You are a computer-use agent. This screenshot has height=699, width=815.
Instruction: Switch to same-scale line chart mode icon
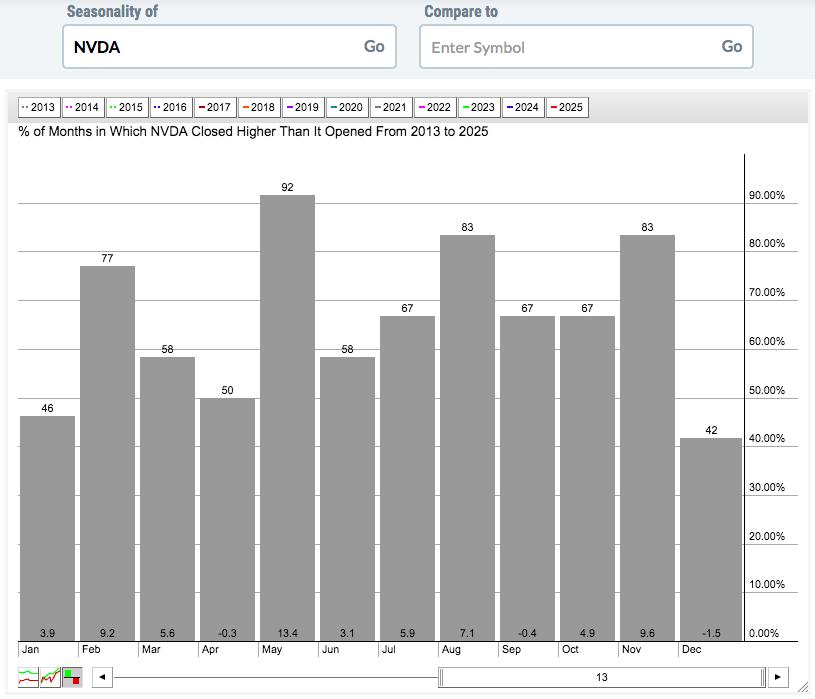click(50, 677)
